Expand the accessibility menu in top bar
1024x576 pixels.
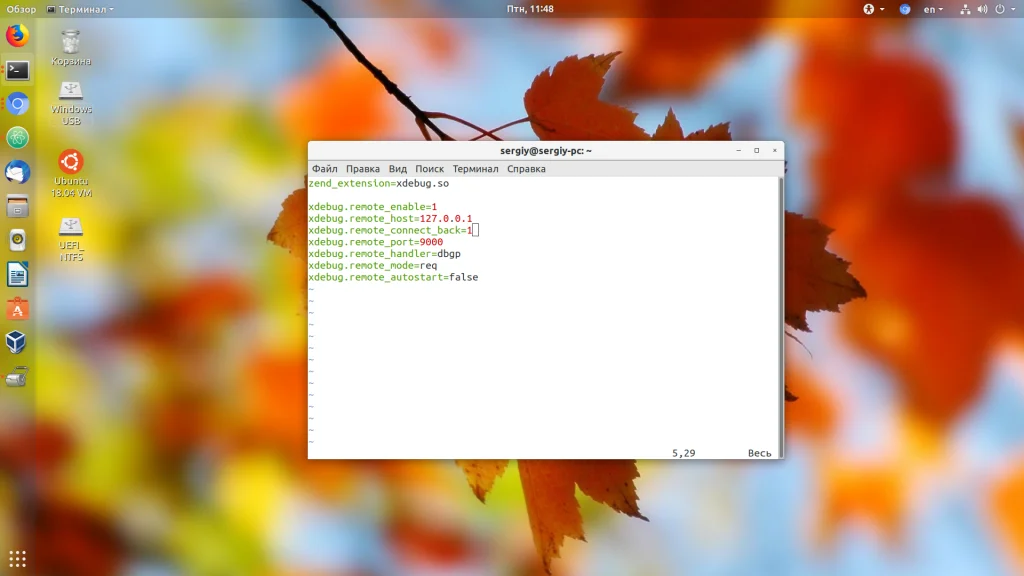[870, 9]
